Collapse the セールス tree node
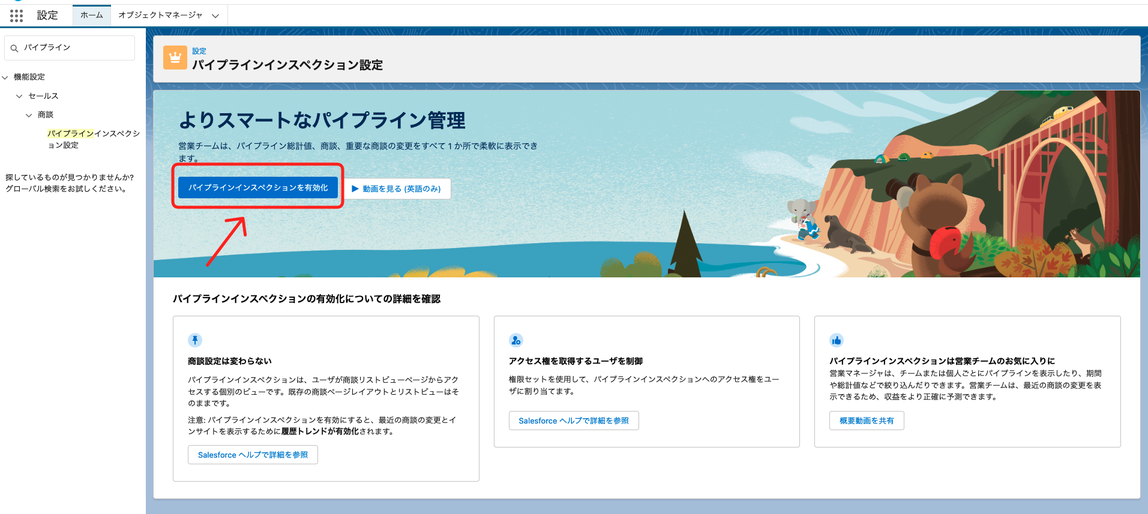1148x514 pixels. pyautogui.click(x=19, y=96)
